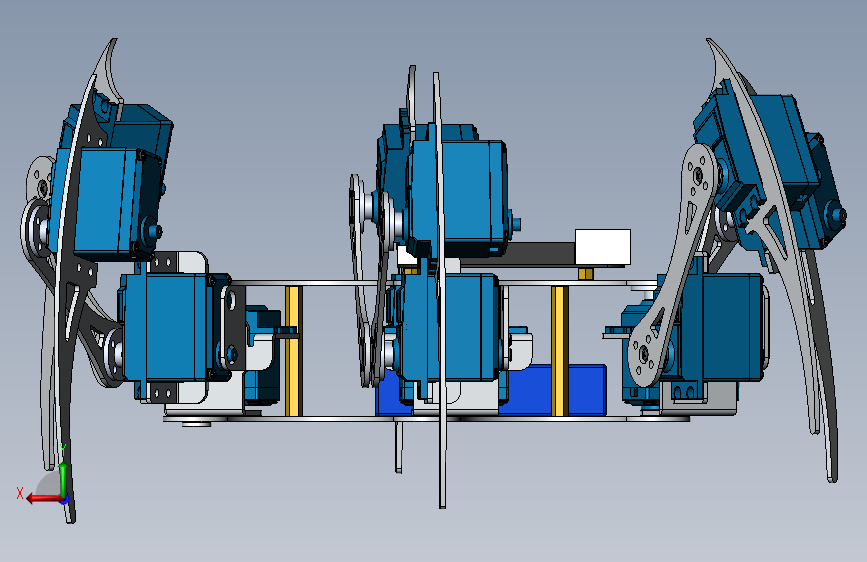Screen dimensions: 867x562
Task: Click the red X axis arrow of the triad
Action: click(x=43, y=499)
